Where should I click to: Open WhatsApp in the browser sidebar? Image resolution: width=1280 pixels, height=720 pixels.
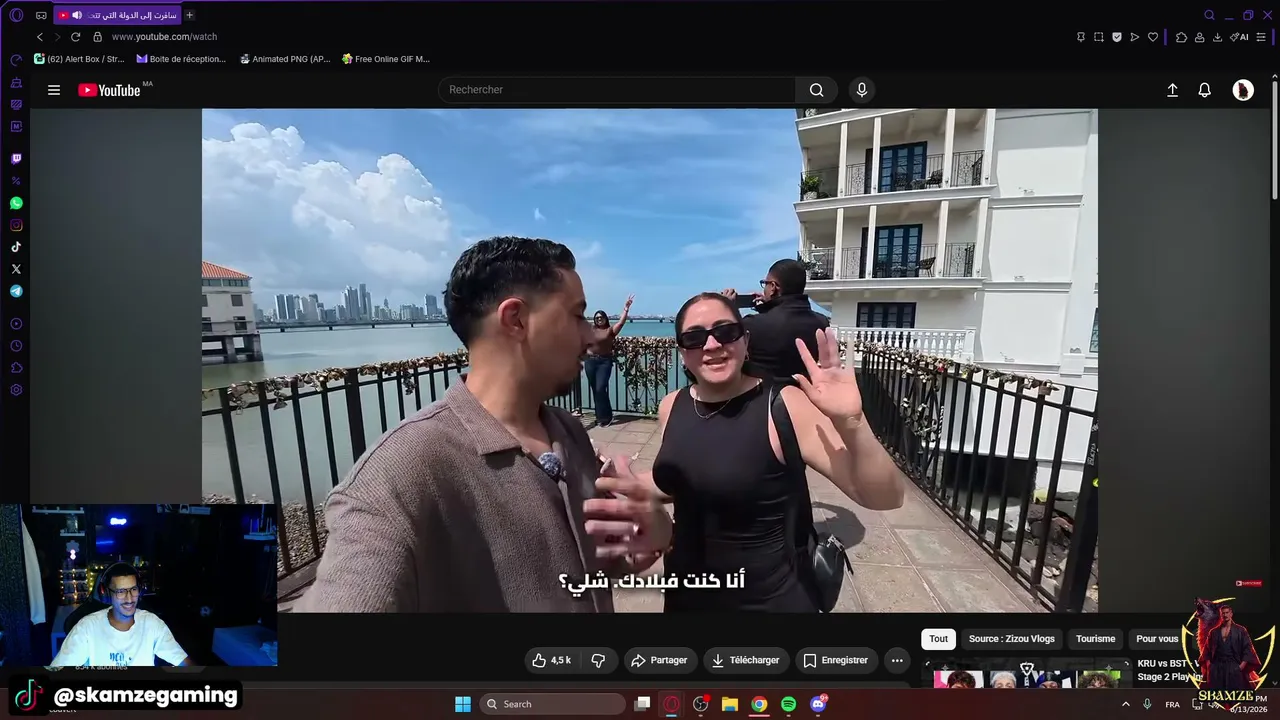(x=16, y=203)
